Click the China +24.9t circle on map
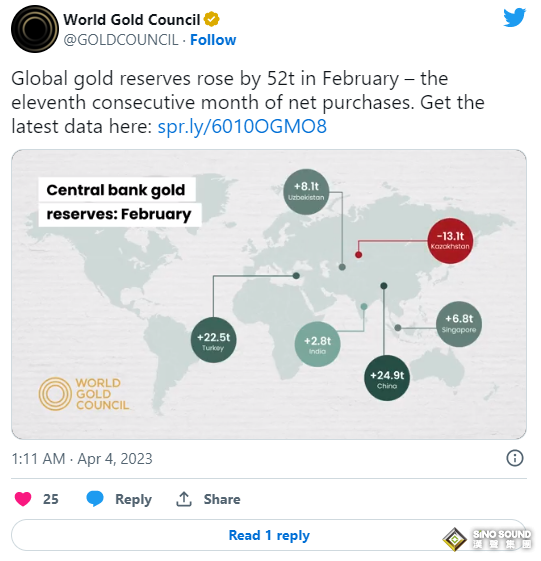 (x=387, y=378)
